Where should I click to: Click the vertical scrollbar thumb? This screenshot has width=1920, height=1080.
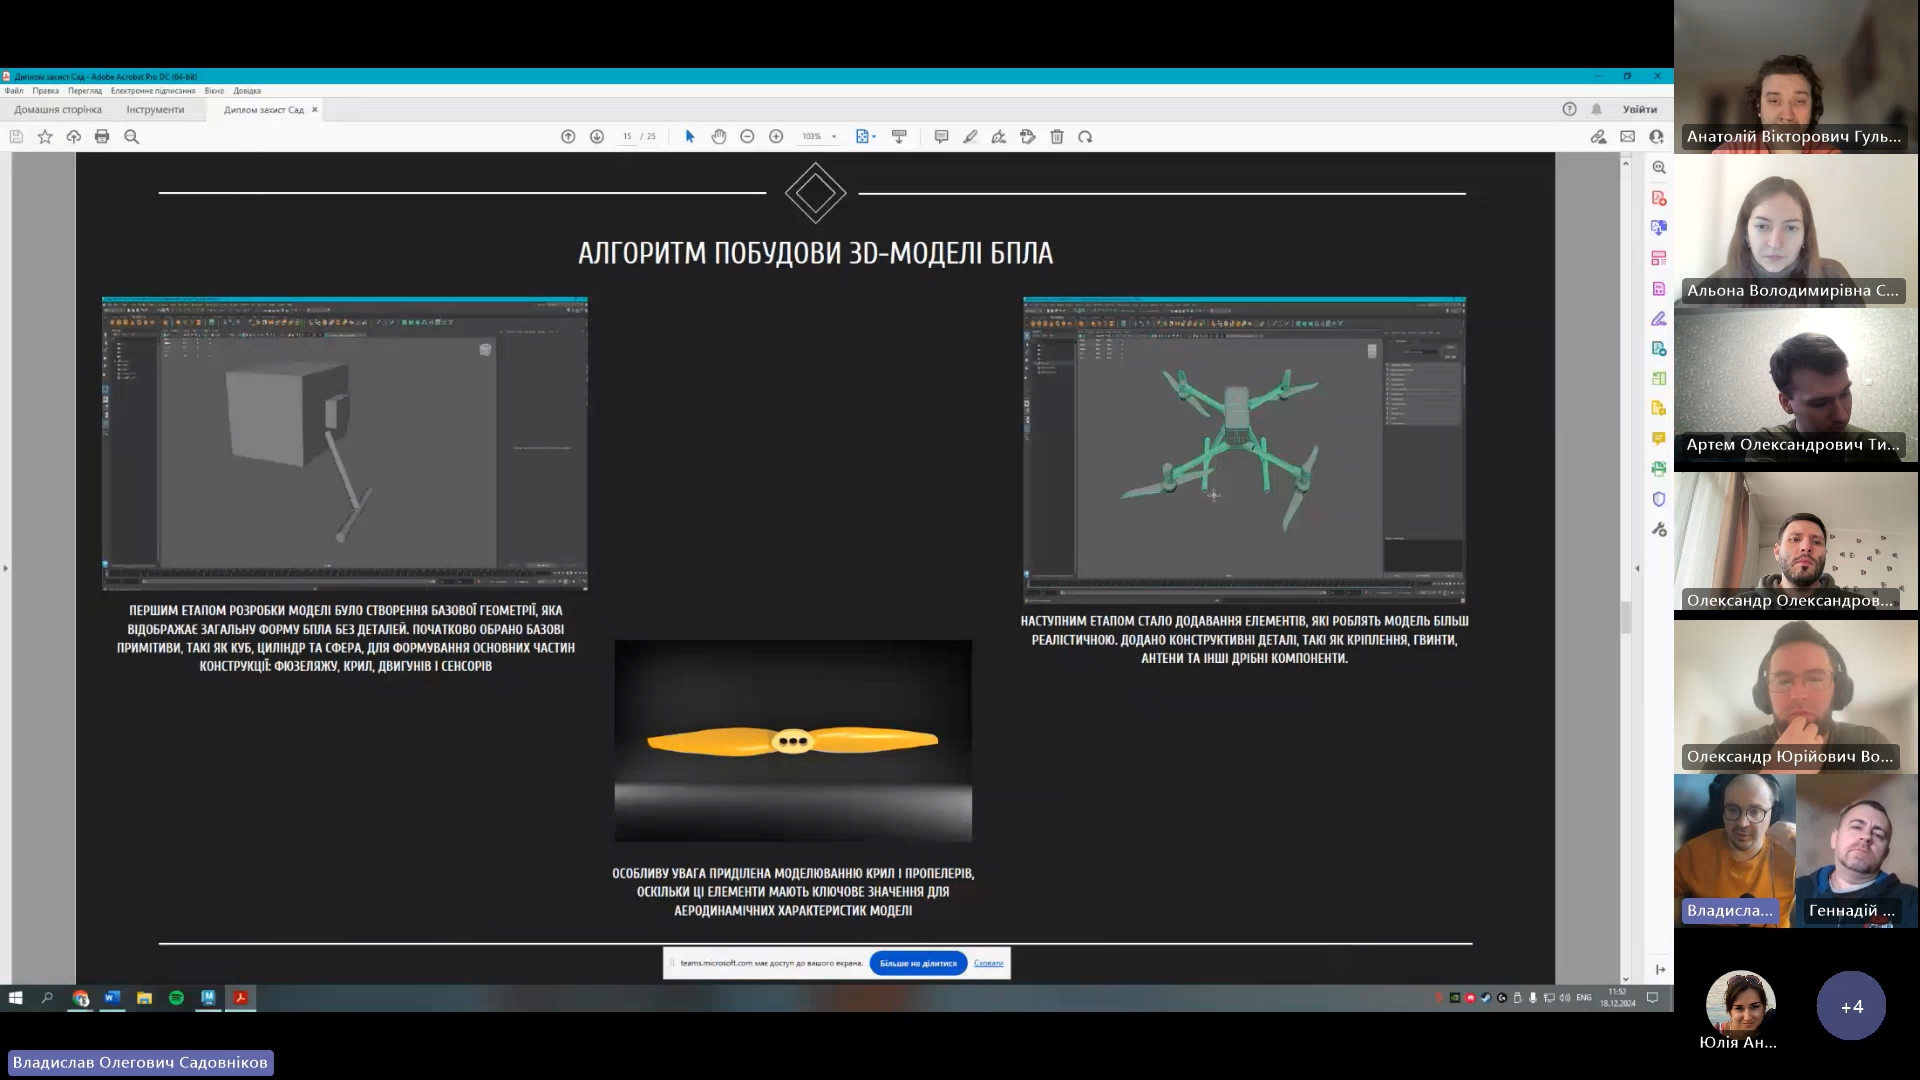click(x=1626, y=615)
